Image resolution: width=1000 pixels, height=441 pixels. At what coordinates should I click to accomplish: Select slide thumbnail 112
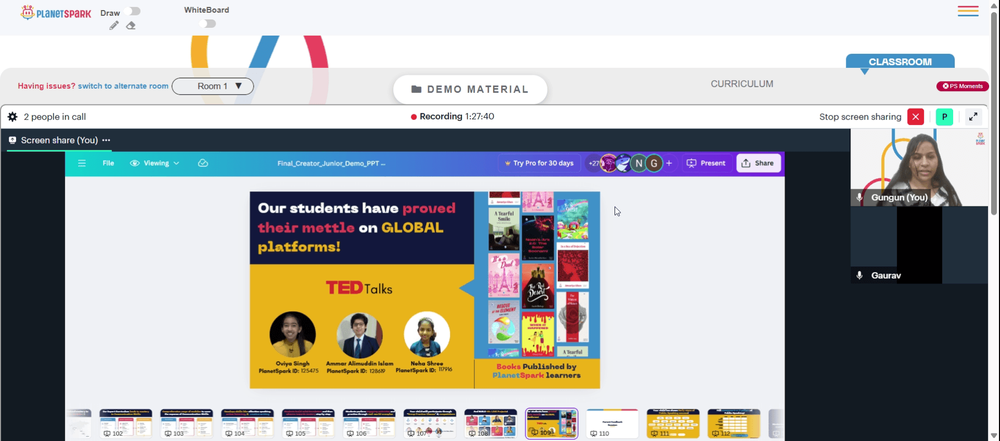pos(734,423)
